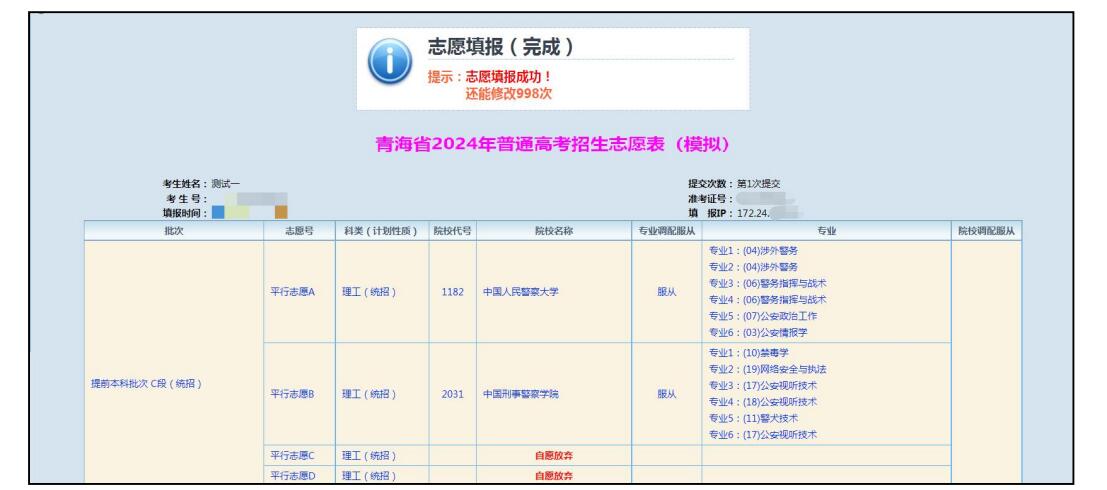The width and height of the screenshot is (1107, 490).
Task: Click '专业2：(19)网络安全与执法' entry
Action: 767,369
